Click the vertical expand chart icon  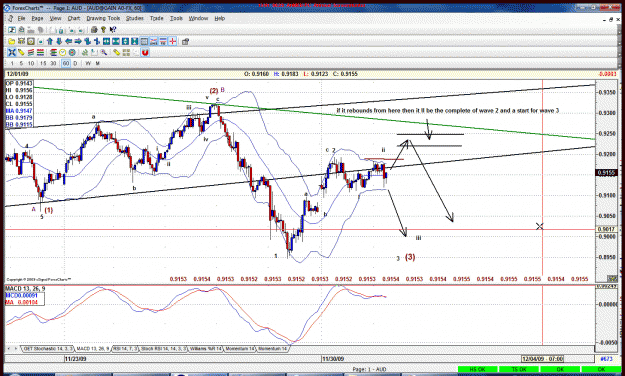coord(125,41)
